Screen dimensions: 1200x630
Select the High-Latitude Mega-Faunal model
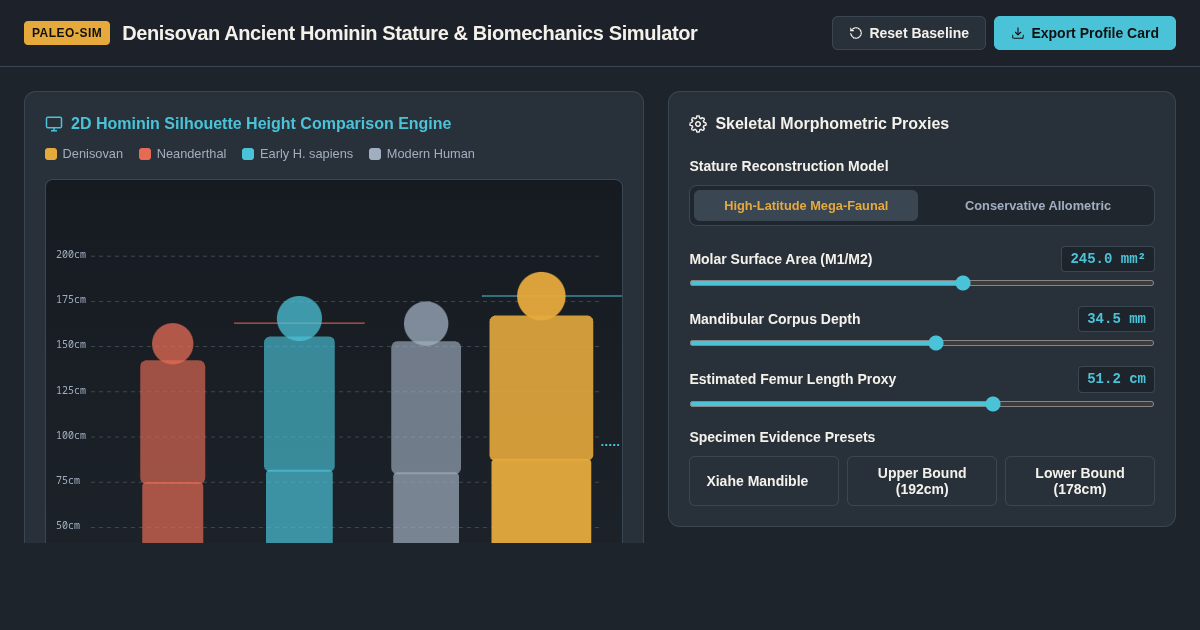[x=806, y=205]
